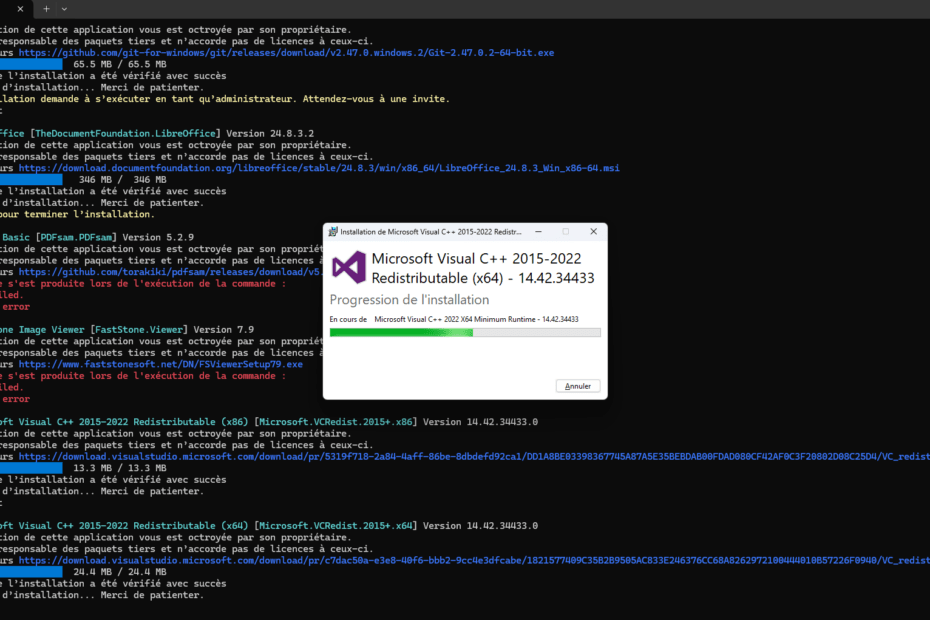Click the installer icon in dialog title bar
Viewport: 930px width, 620px height.
[x=333, y=231]
